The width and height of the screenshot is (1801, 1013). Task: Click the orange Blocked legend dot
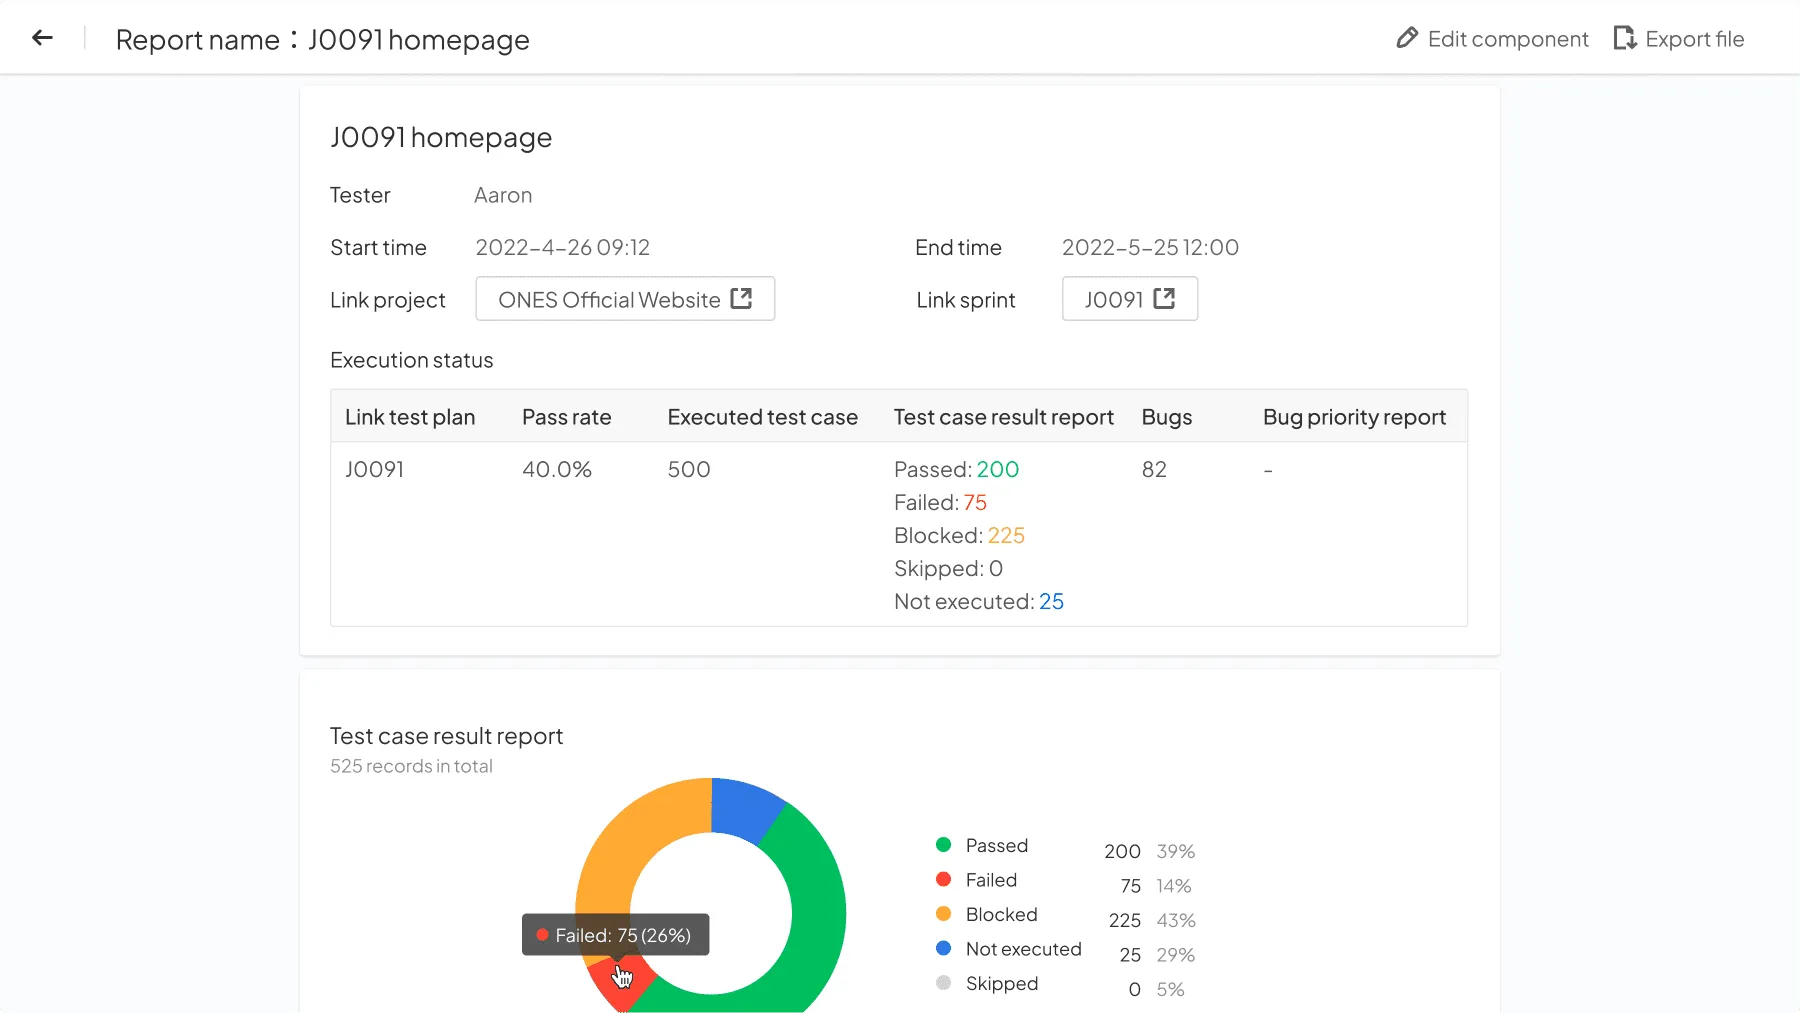coord(943,914)
